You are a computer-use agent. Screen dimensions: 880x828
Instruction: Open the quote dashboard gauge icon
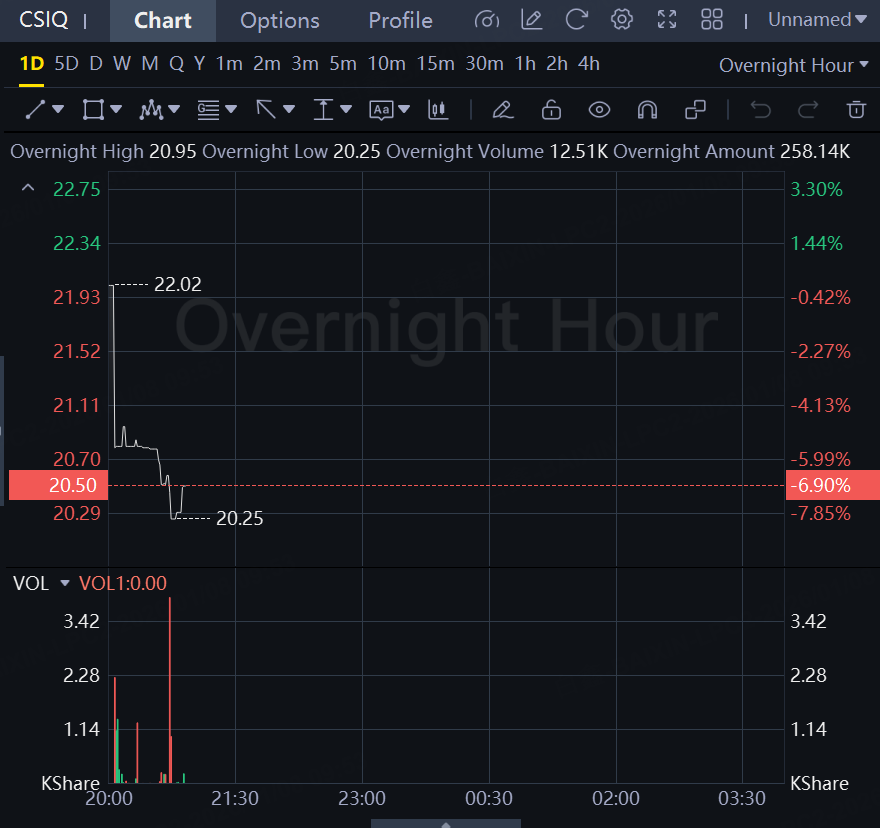click(x=487, y=20)
